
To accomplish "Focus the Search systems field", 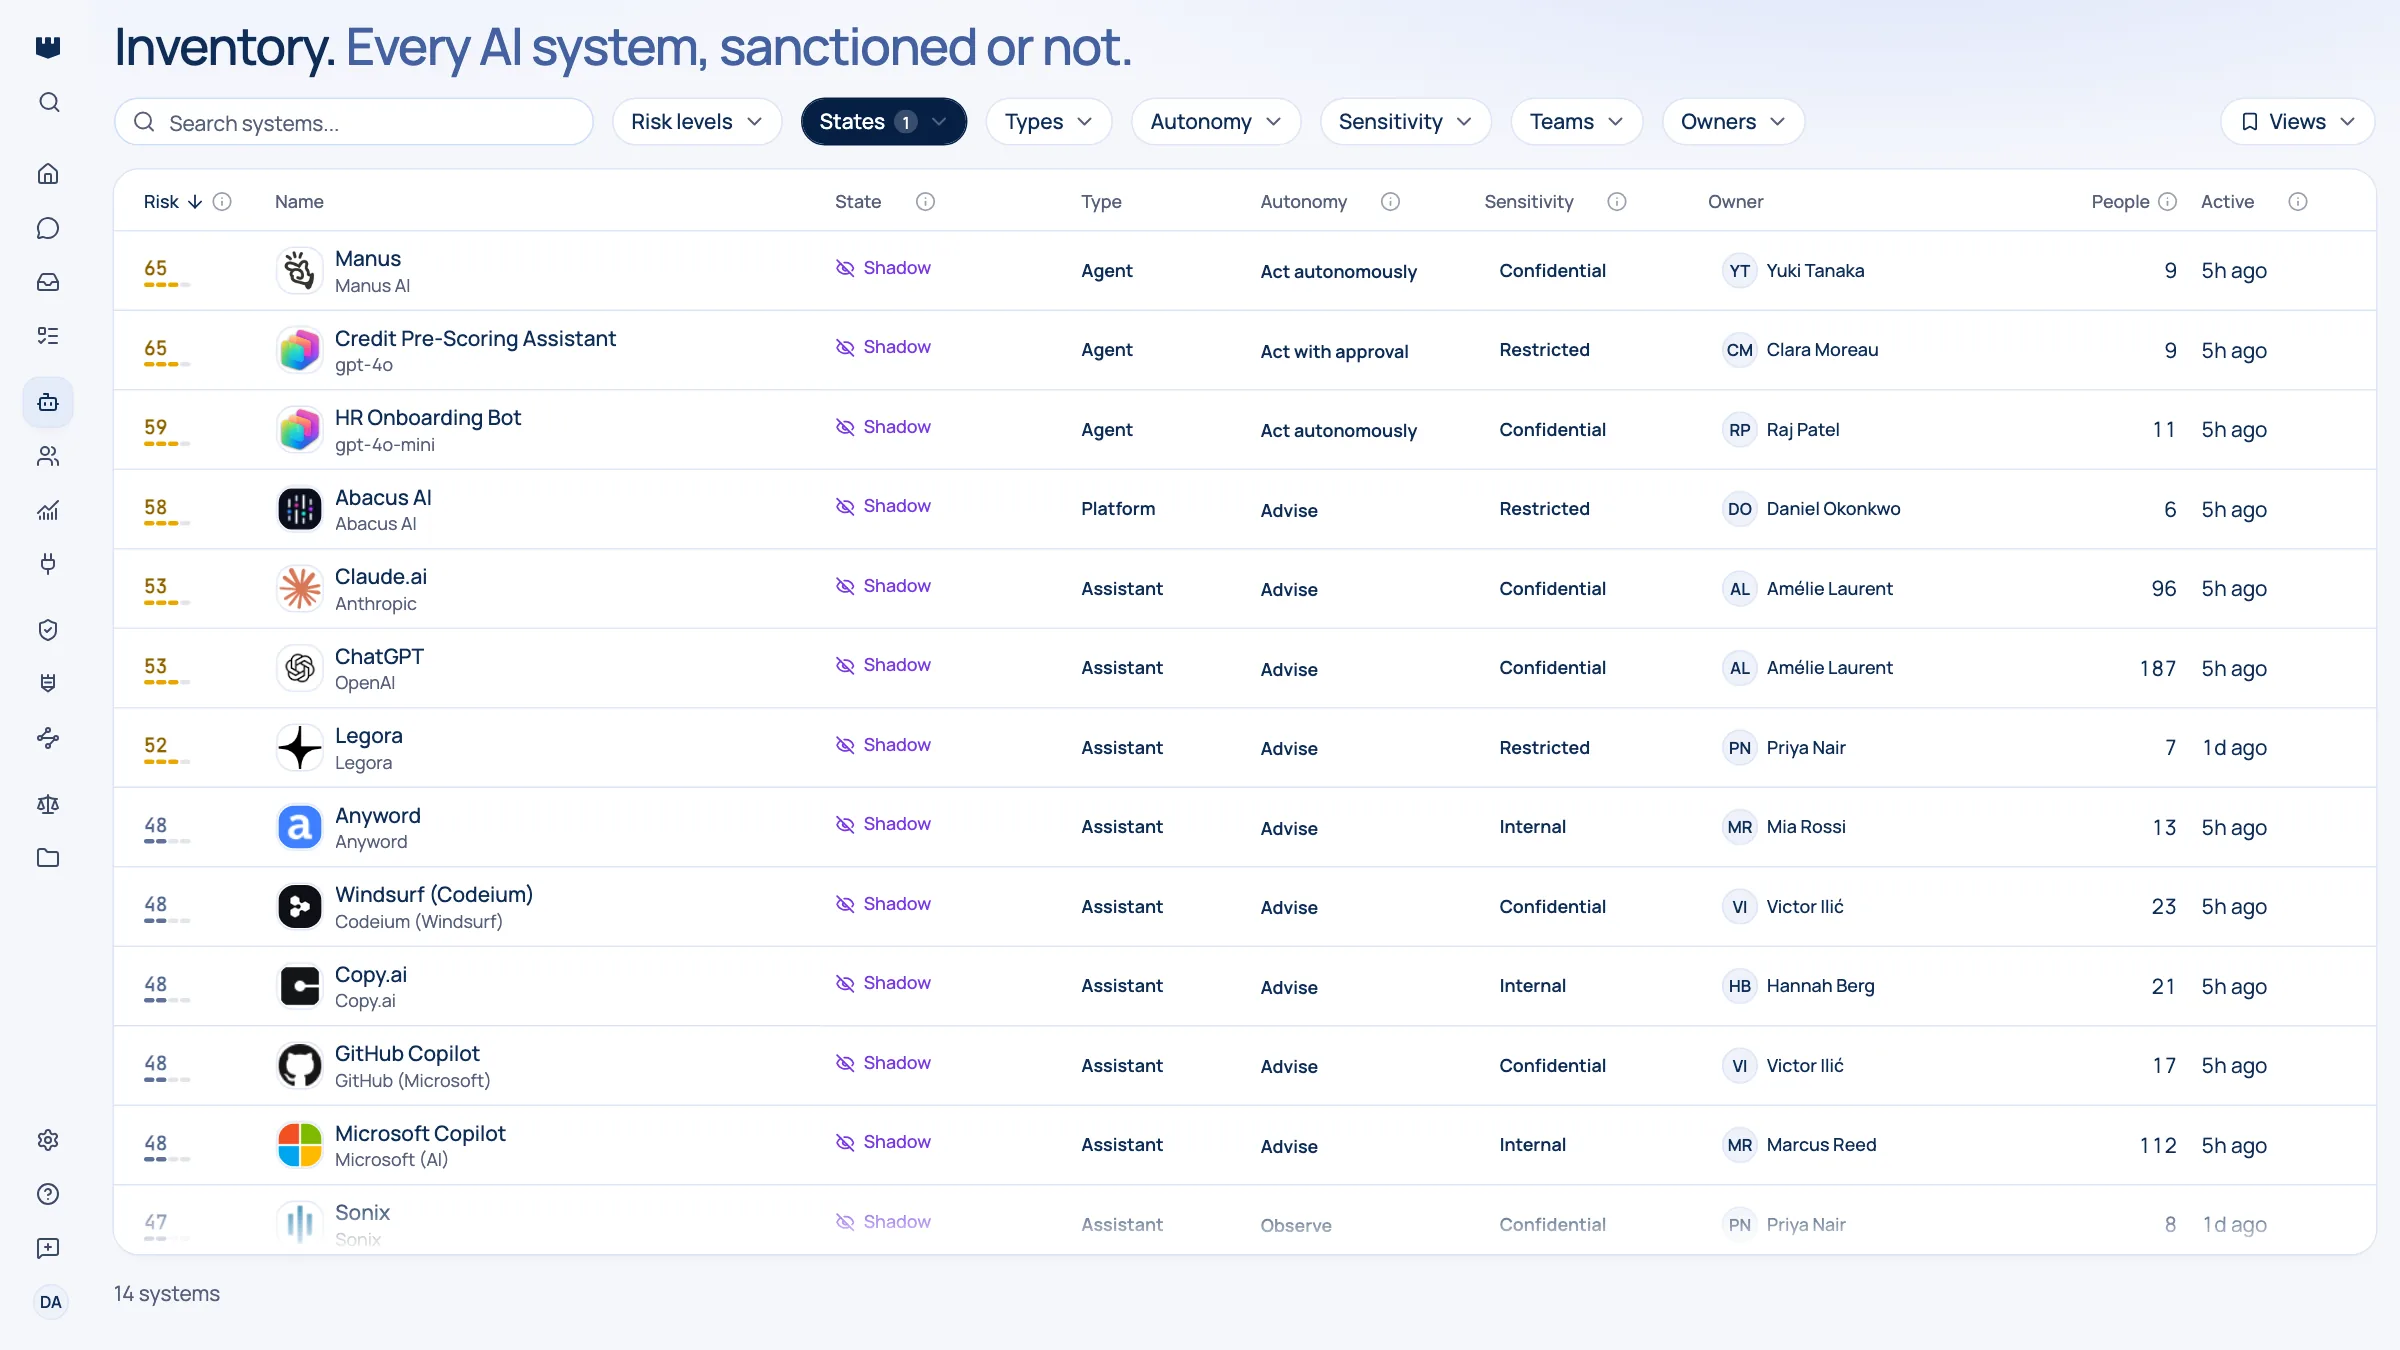I will pos(354,122).
